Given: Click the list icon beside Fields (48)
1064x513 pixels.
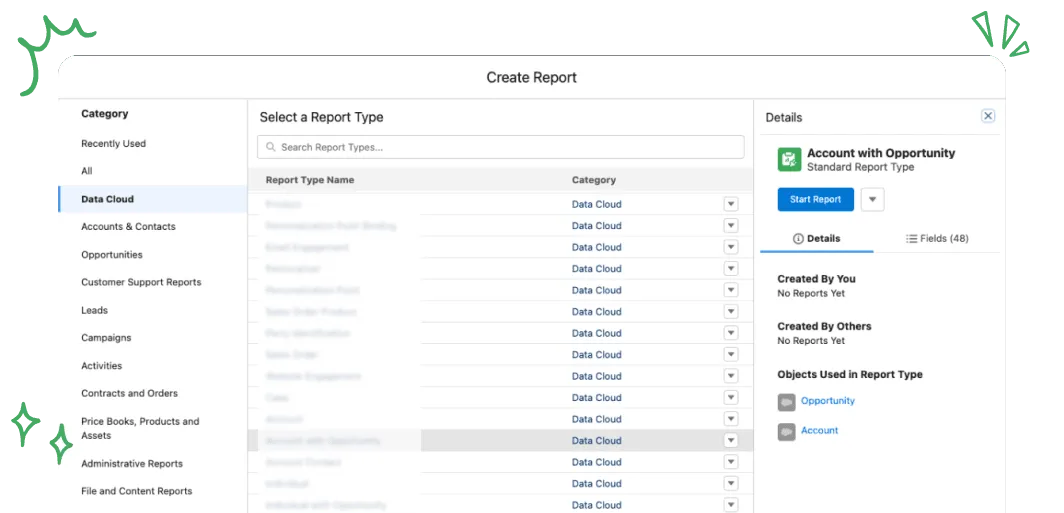Looking at the screenshot, I should [911, 239].
